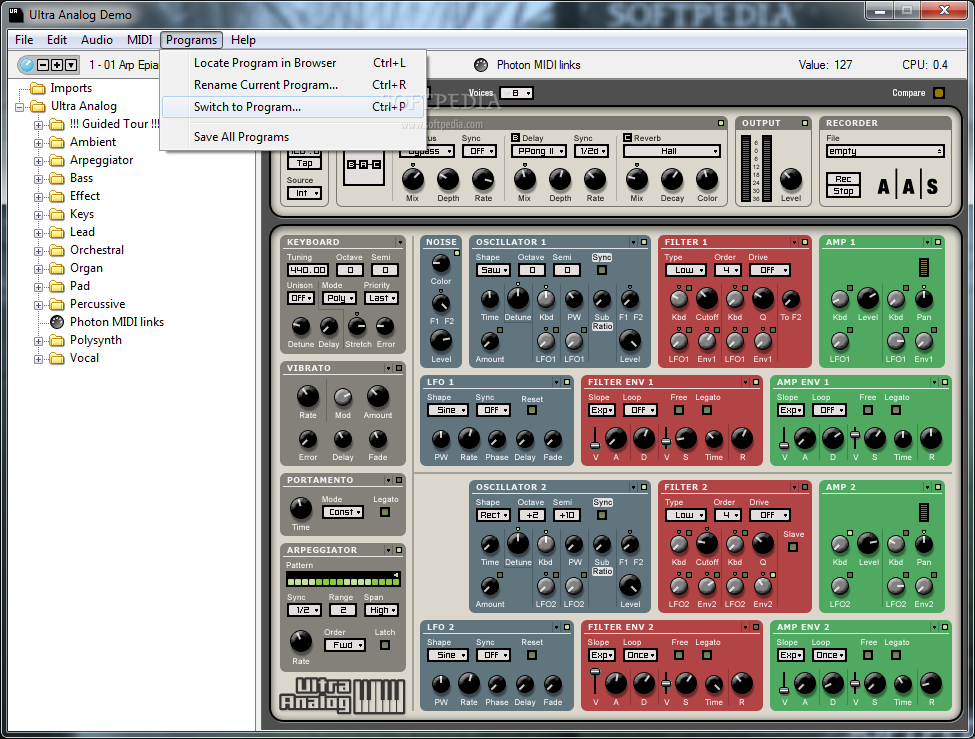Viewport: 975px width, 739px height.
Task: Open the Delay PPong II type dropdown
Action: (x=538, y=151)
